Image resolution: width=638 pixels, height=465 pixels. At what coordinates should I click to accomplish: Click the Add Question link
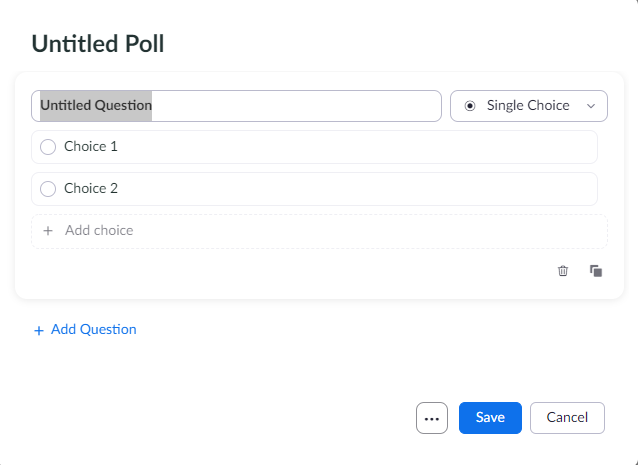(93, 330)
